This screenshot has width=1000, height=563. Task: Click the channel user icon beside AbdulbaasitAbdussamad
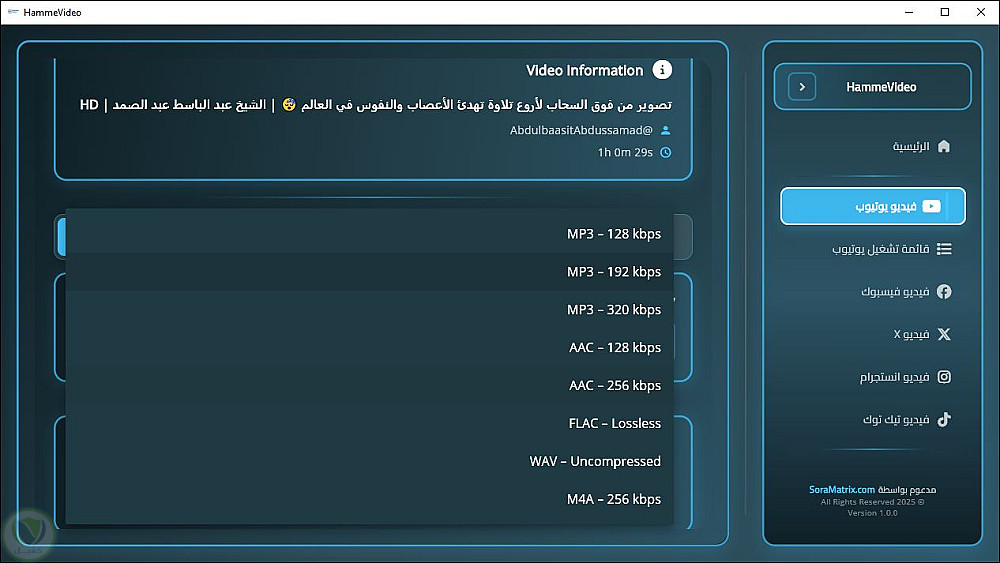665,130
